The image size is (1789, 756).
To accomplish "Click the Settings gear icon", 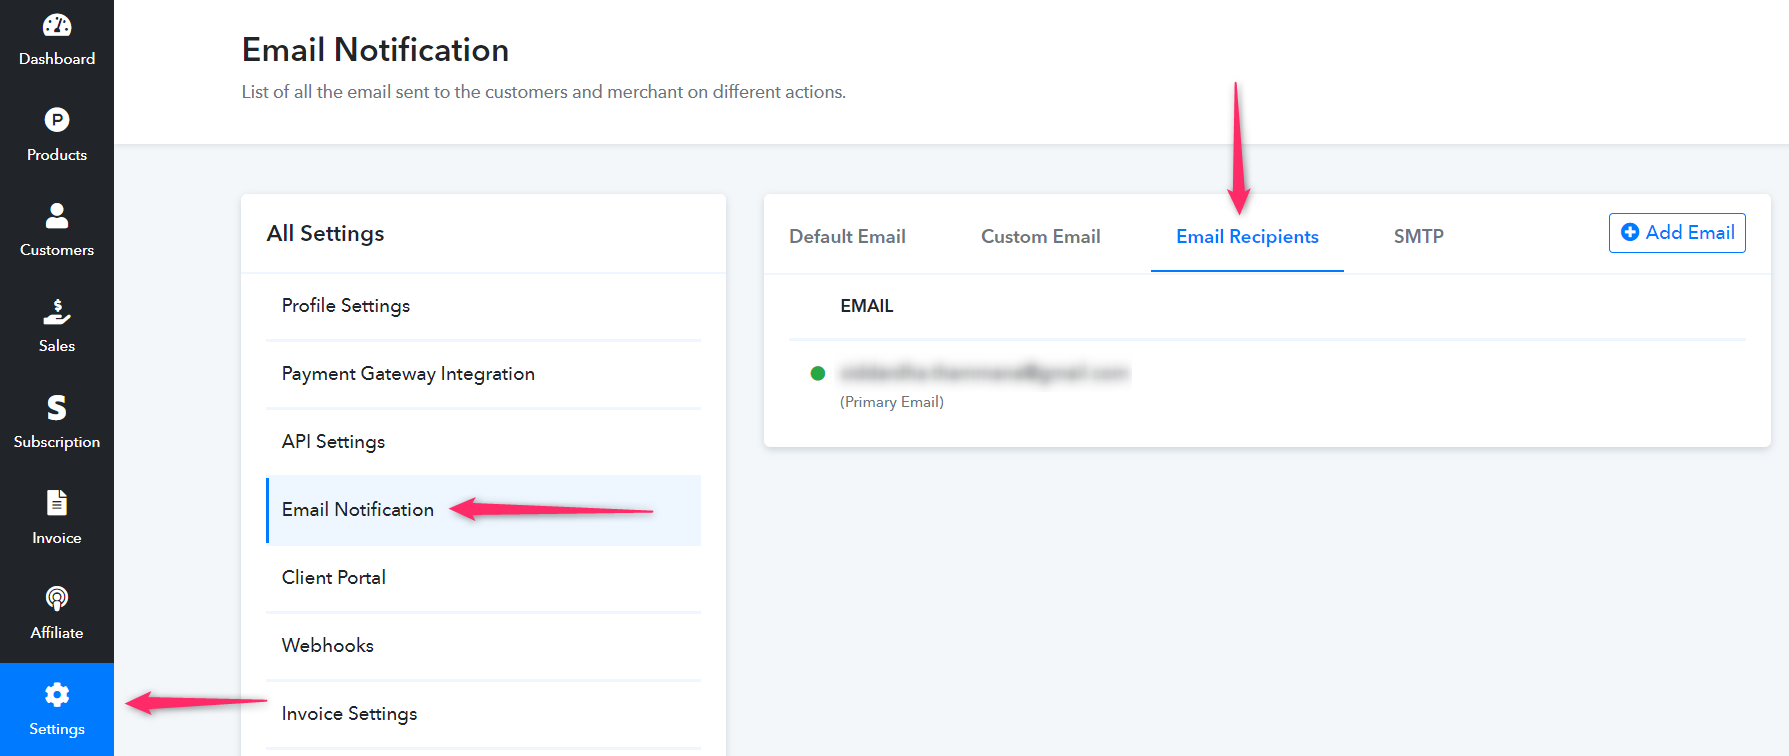I will [57, 695].
